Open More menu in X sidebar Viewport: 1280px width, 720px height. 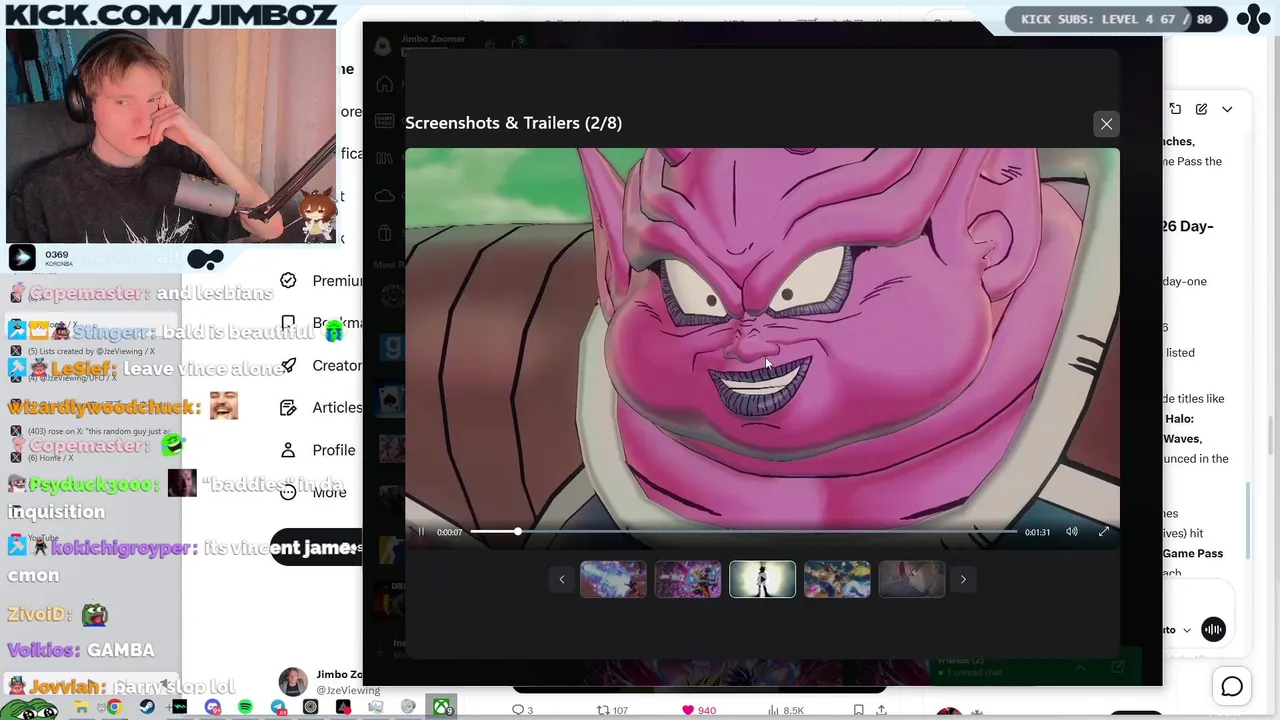pos(315,492)
